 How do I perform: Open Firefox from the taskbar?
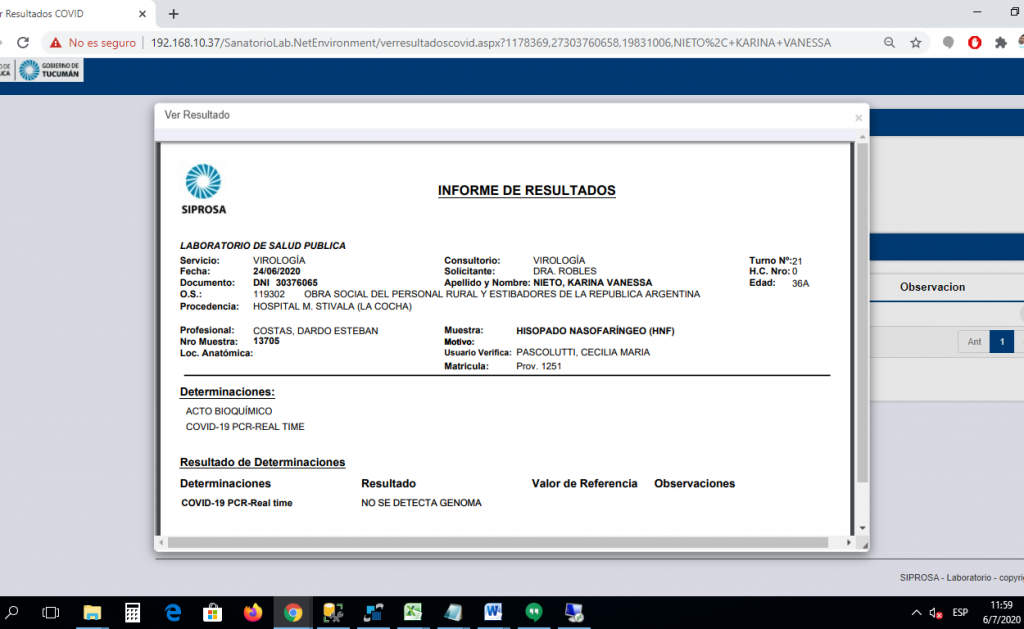click(252, 612)
